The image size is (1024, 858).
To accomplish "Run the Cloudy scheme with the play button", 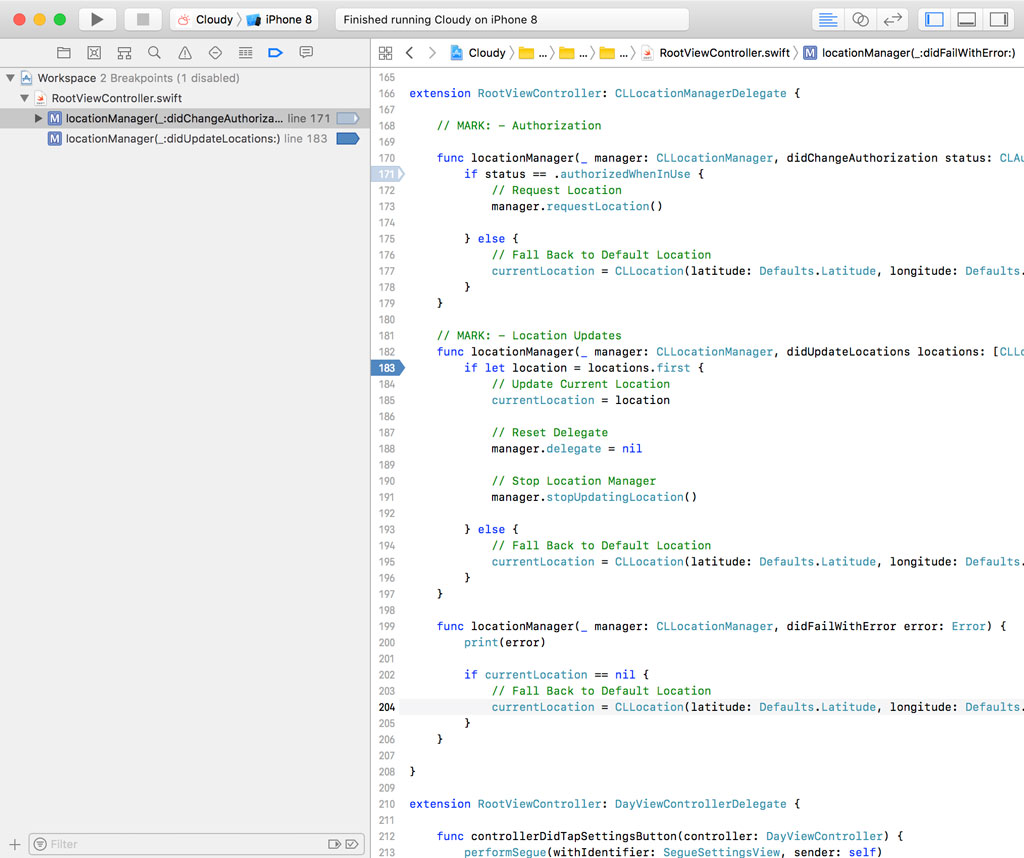I will click(x=96, y=19).
